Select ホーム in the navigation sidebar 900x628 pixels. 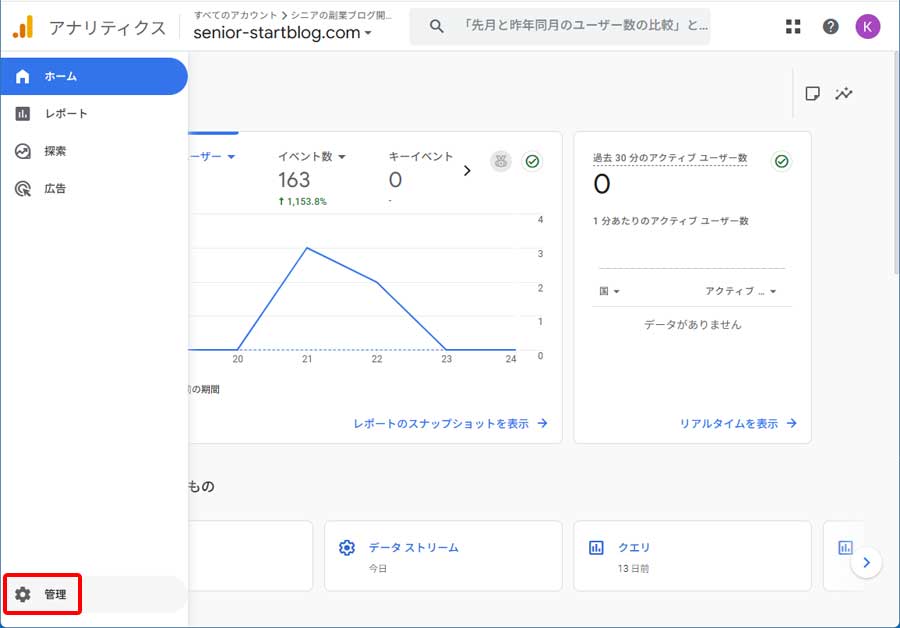(58, 76)
